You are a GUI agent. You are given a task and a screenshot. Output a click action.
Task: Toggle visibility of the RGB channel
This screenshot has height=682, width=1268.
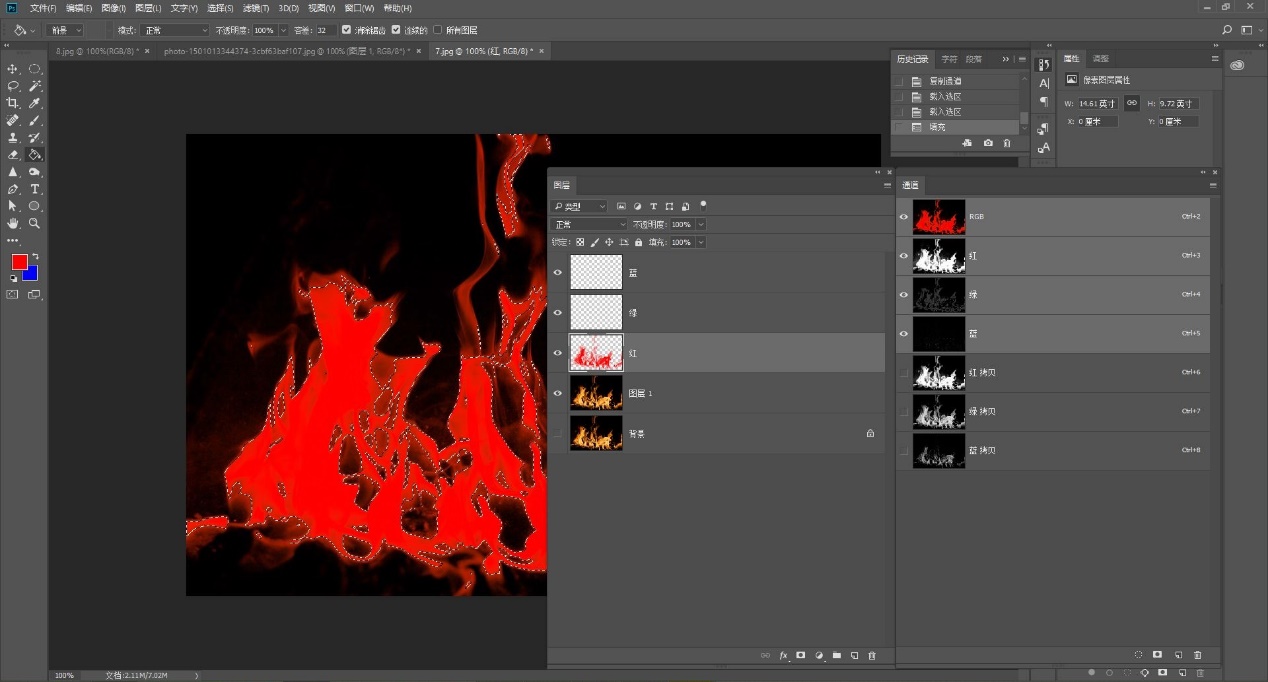click(x=904, y=216)
